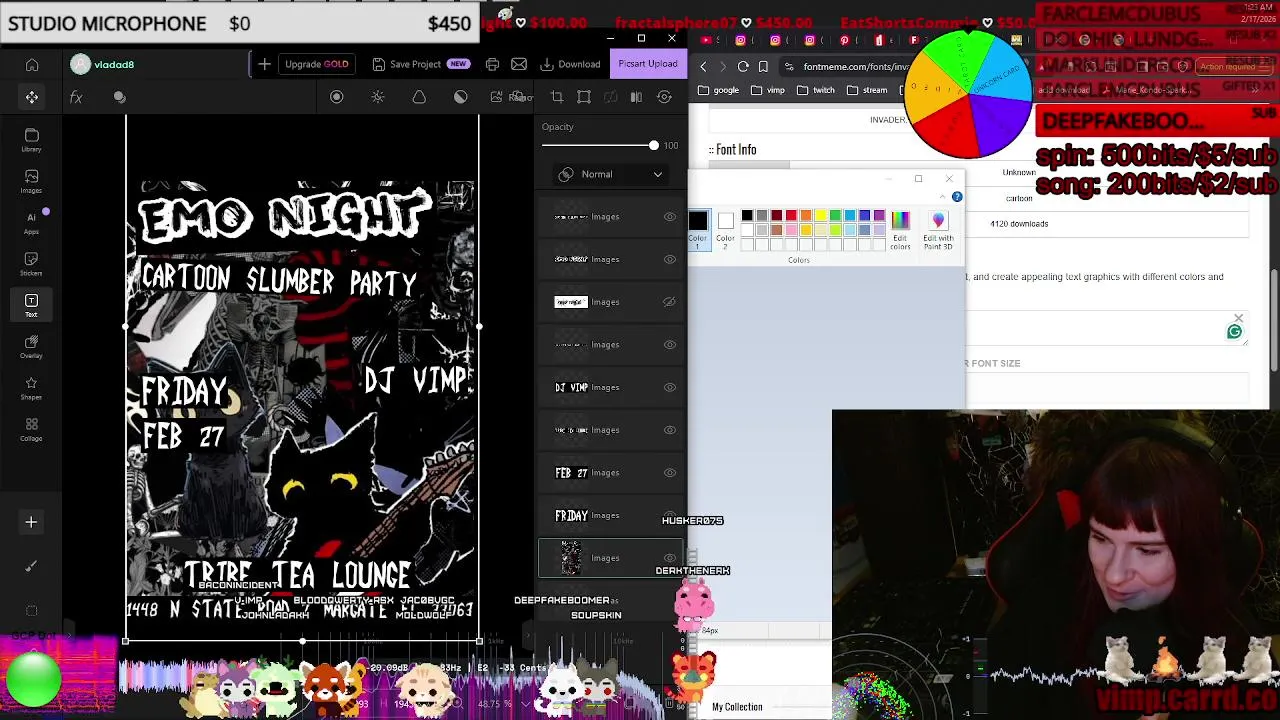Go back in the browser
1280x720 pixels.
pyautogui.click(x=703, y=66)
